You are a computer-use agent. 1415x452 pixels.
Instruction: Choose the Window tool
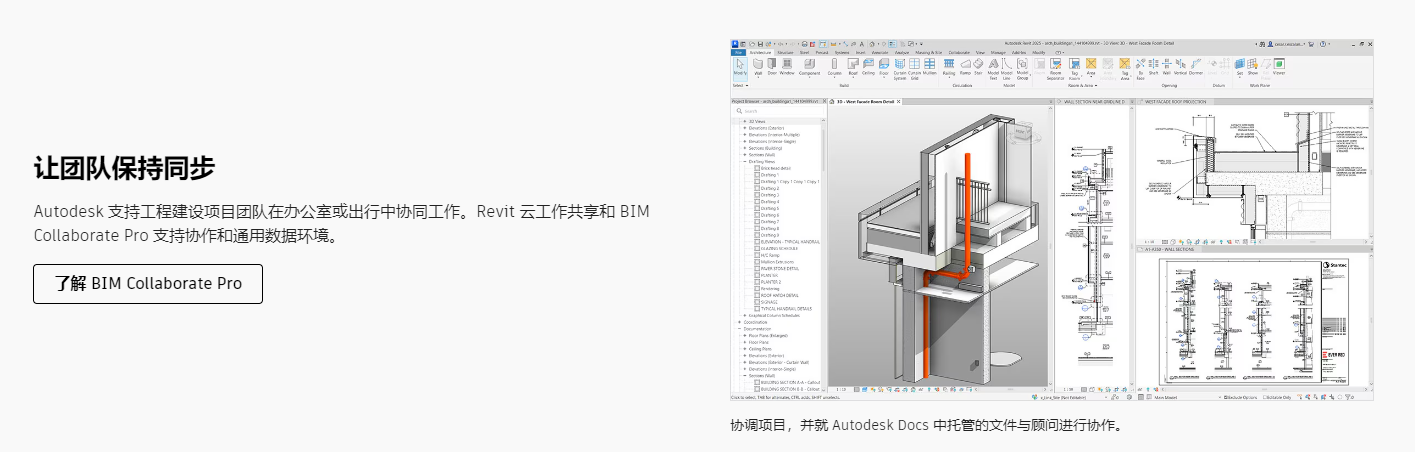787,66
